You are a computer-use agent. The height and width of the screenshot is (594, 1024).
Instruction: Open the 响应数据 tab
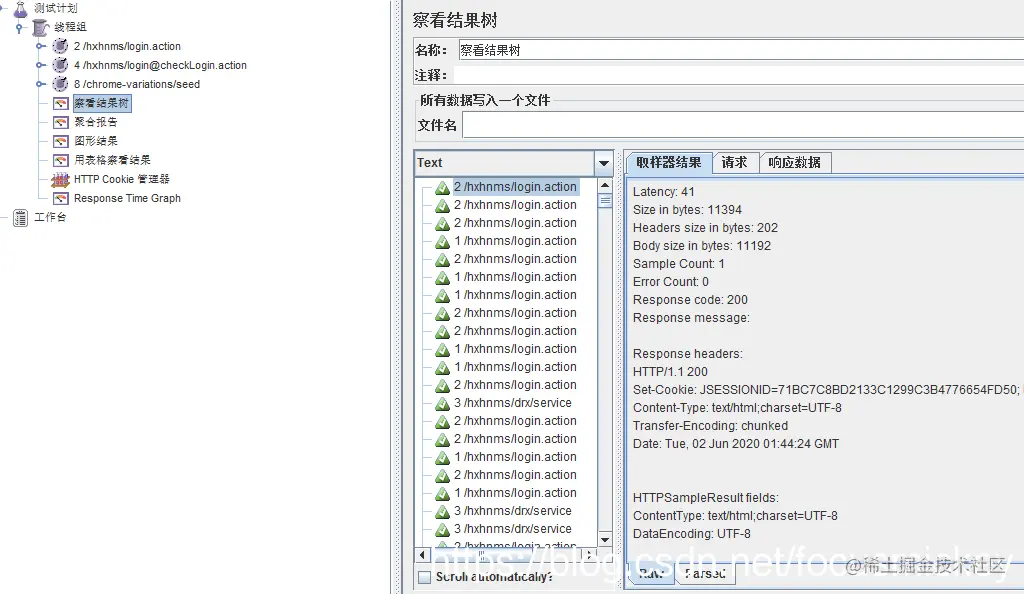795,163
